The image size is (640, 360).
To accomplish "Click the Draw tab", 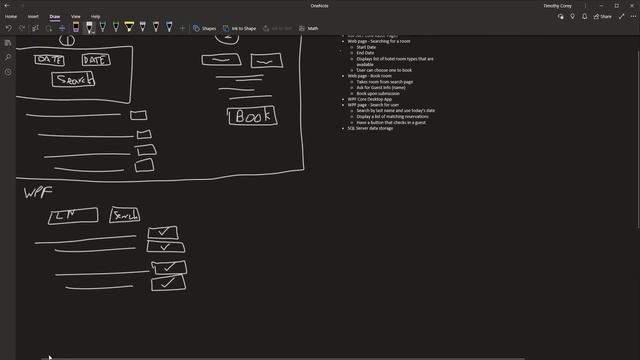I will (x=55, y=17).
